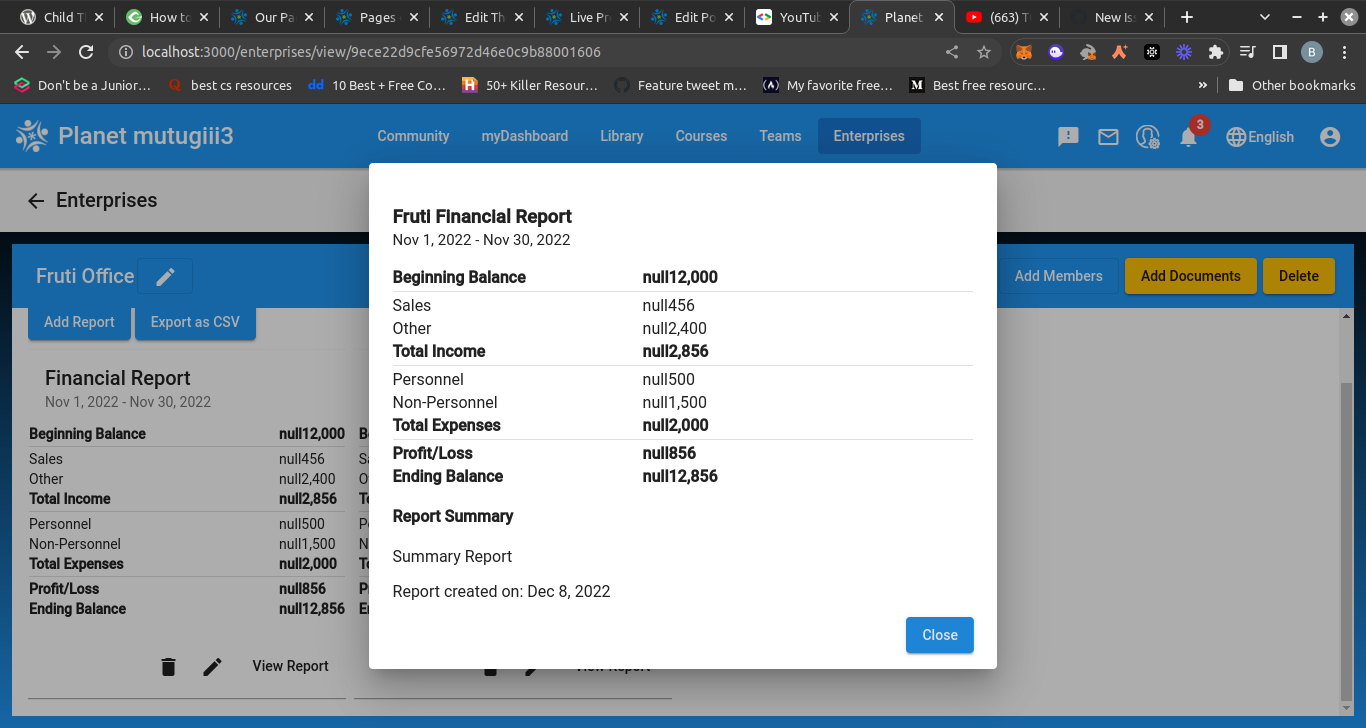The width and height of the screenshot is (1366, 728).
Task: Export the report as CSV
Action: (195, 323)
